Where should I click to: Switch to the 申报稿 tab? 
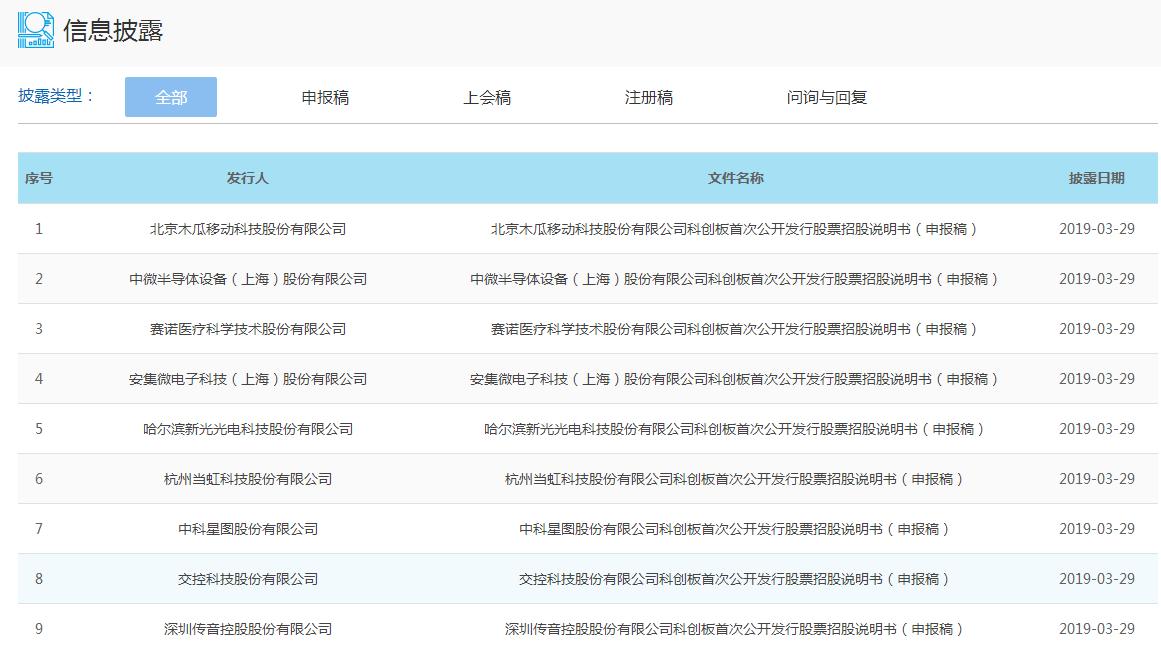[325, 97]
